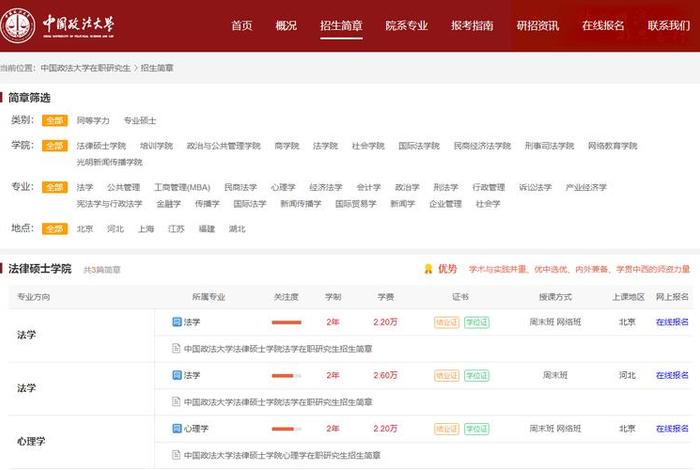
Task: Select 全部 in the 类别 filter row
Action: tap(55, 121)
